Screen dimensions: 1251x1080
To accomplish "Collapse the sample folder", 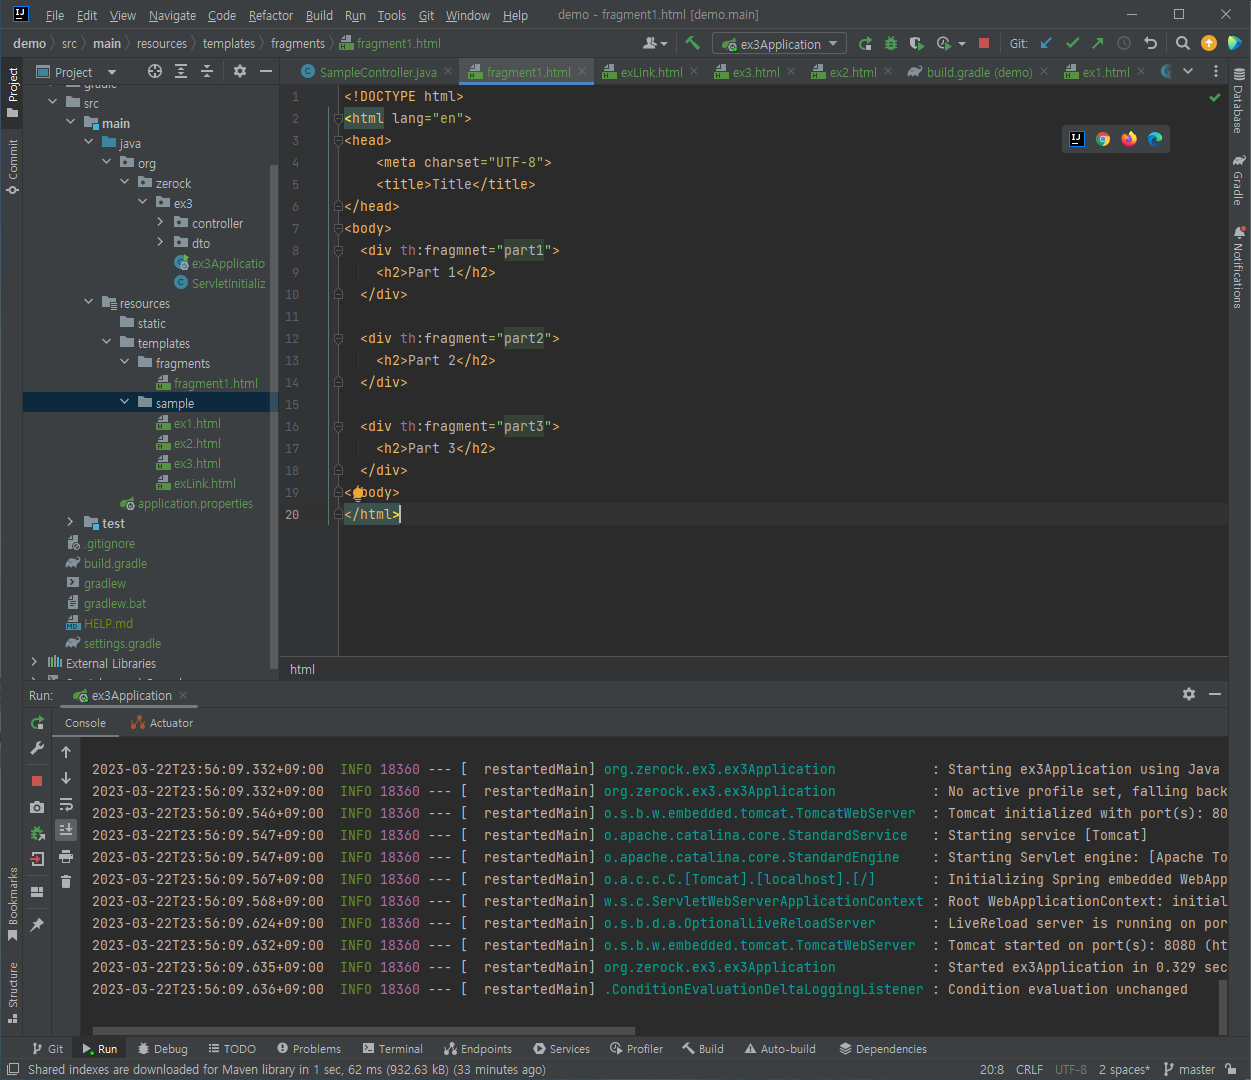I will click(x=124, y=402).
